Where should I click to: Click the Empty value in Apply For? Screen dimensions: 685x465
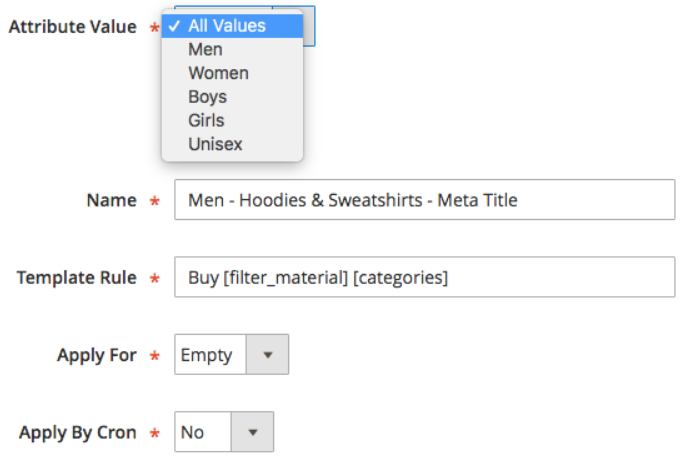coord(207,355)
